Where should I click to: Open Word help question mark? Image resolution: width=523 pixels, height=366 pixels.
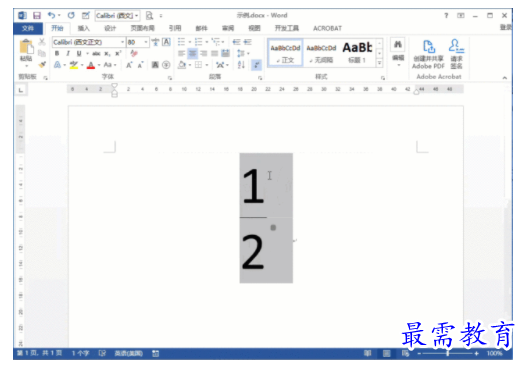coord(446,15)
